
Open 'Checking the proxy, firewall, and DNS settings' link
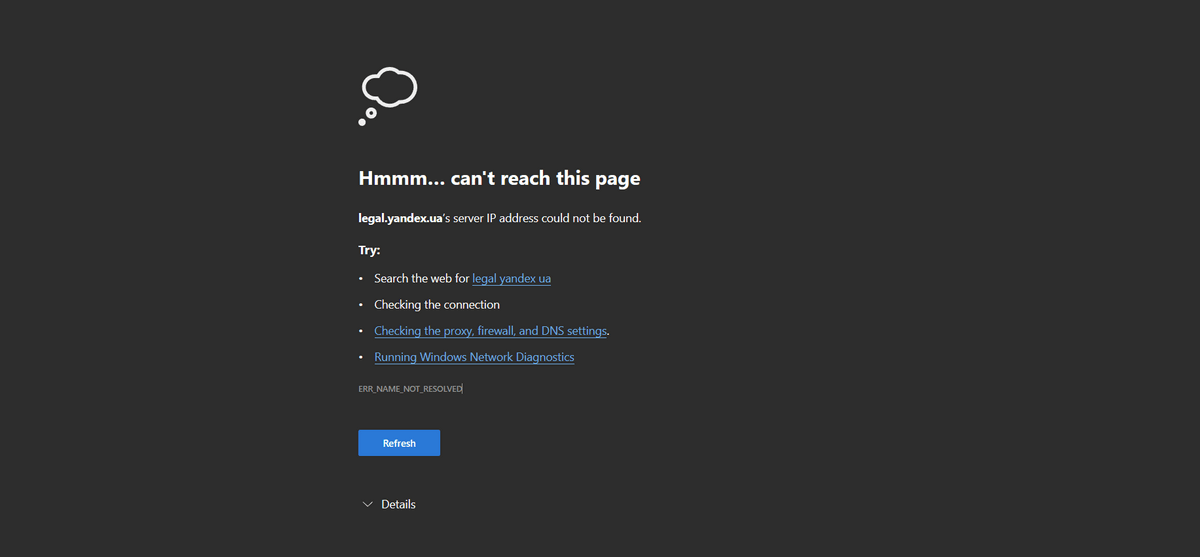click(491, 330)
